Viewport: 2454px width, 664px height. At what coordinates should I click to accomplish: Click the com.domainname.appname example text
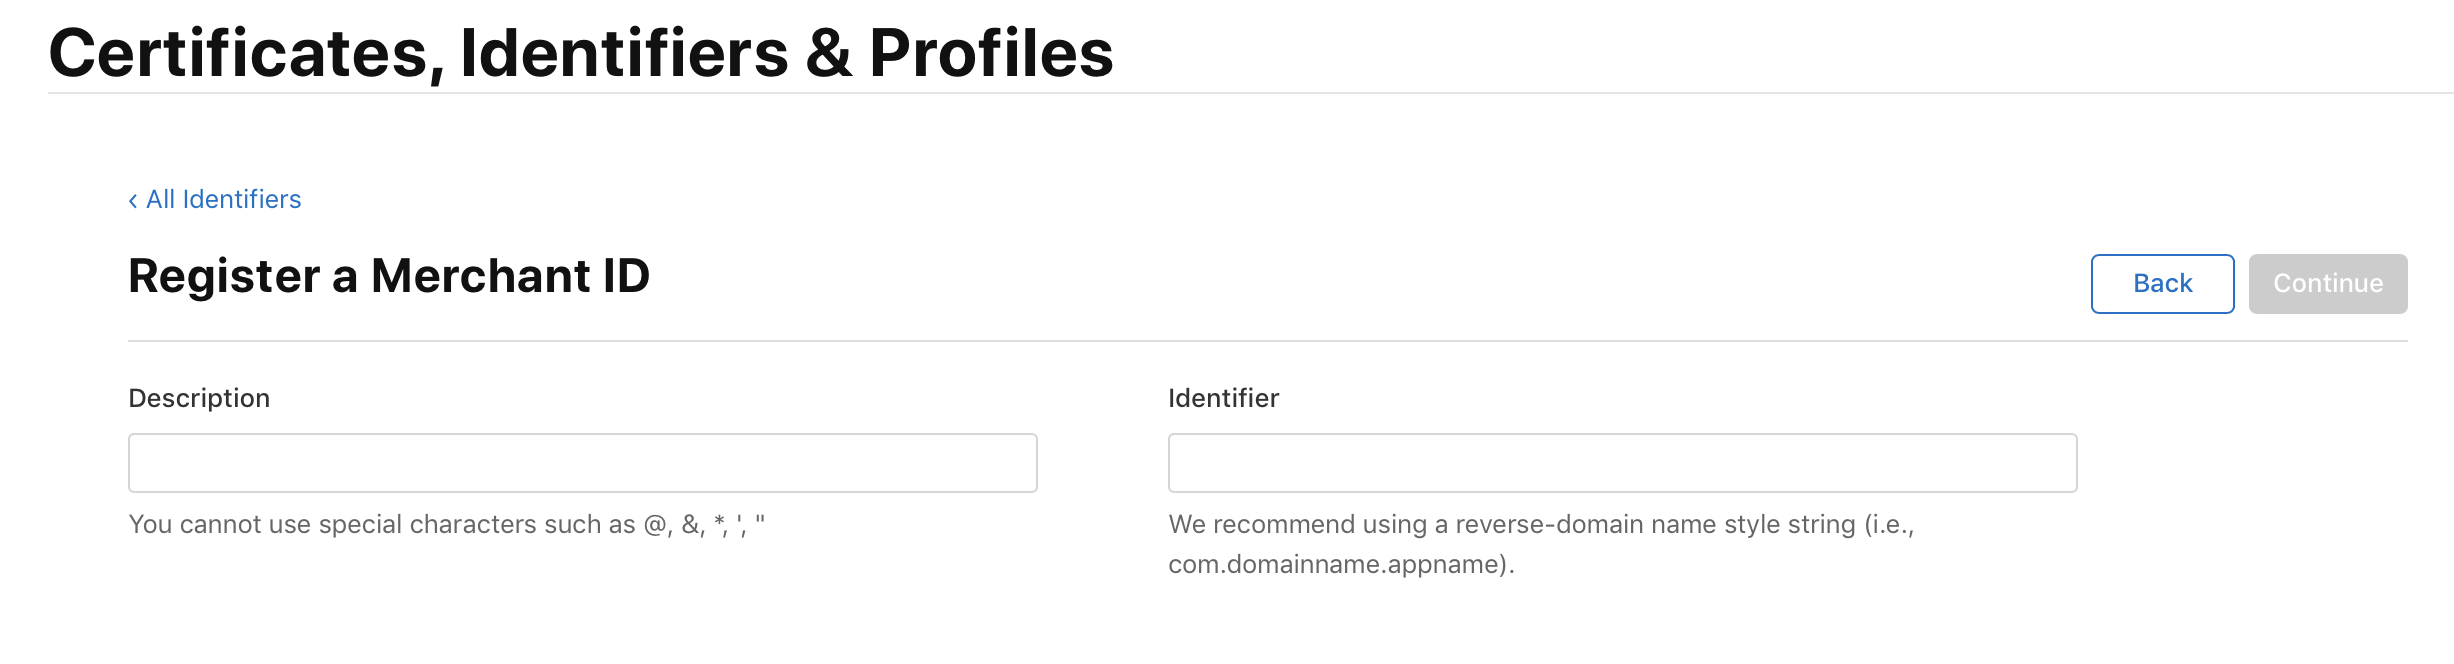[1337, 564]
